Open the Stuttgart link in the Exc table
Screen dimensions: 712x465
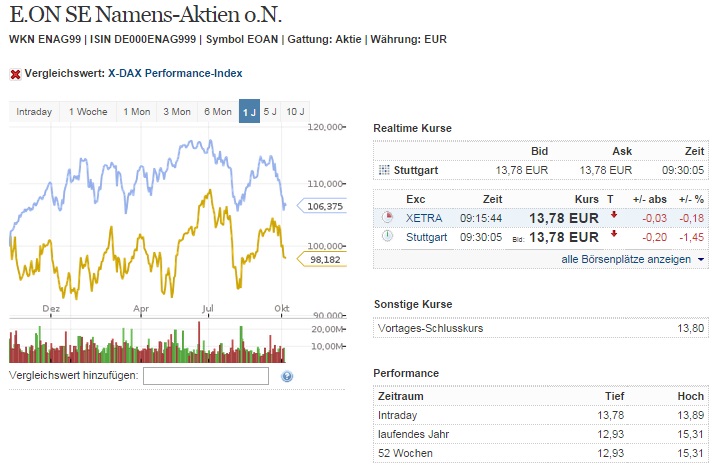click(x=428, y=237)
